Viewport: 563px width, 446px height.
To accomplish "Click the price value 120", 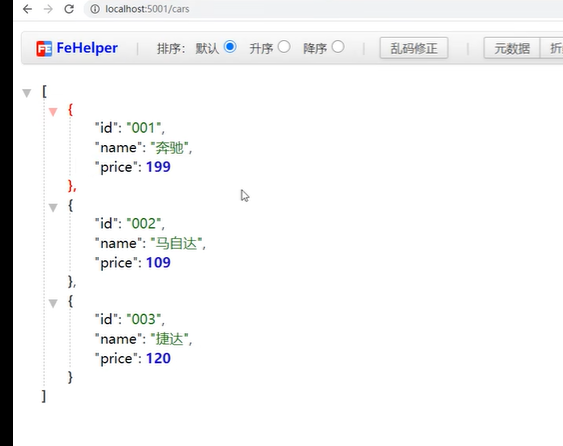I will (x=158, y=358).
